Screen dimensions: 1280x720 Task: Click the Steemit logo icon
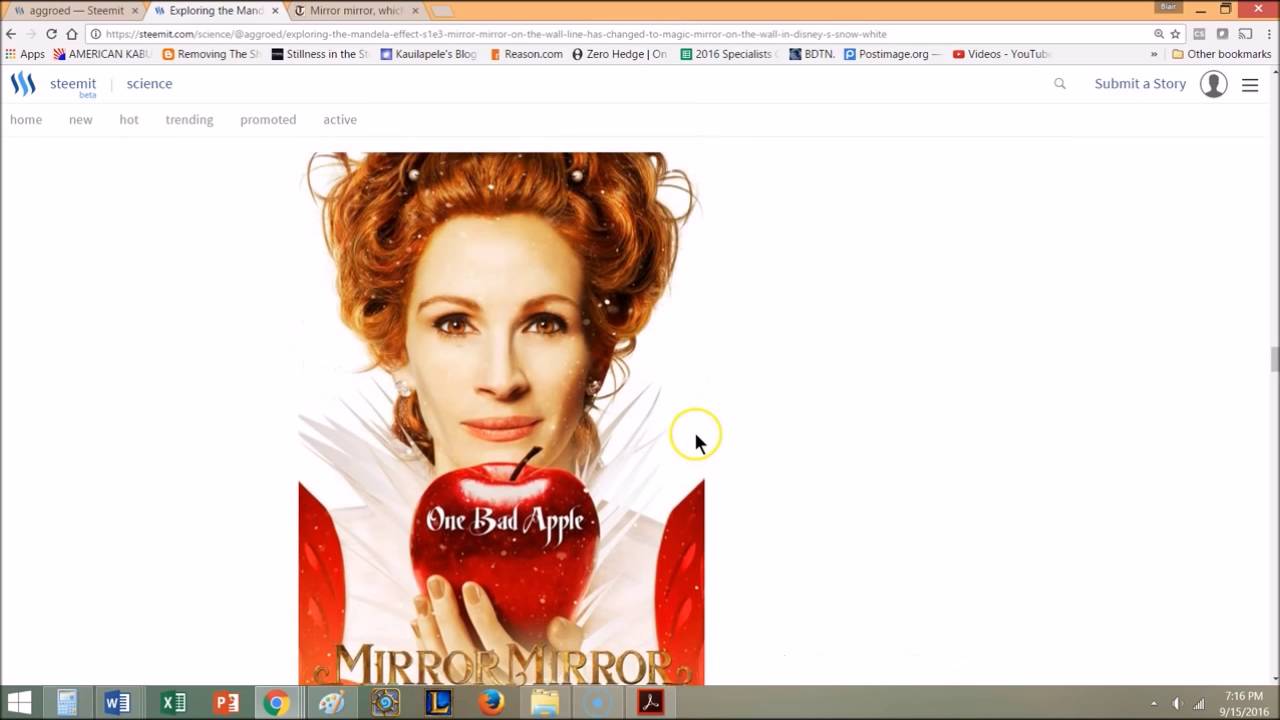coord(23,84)
